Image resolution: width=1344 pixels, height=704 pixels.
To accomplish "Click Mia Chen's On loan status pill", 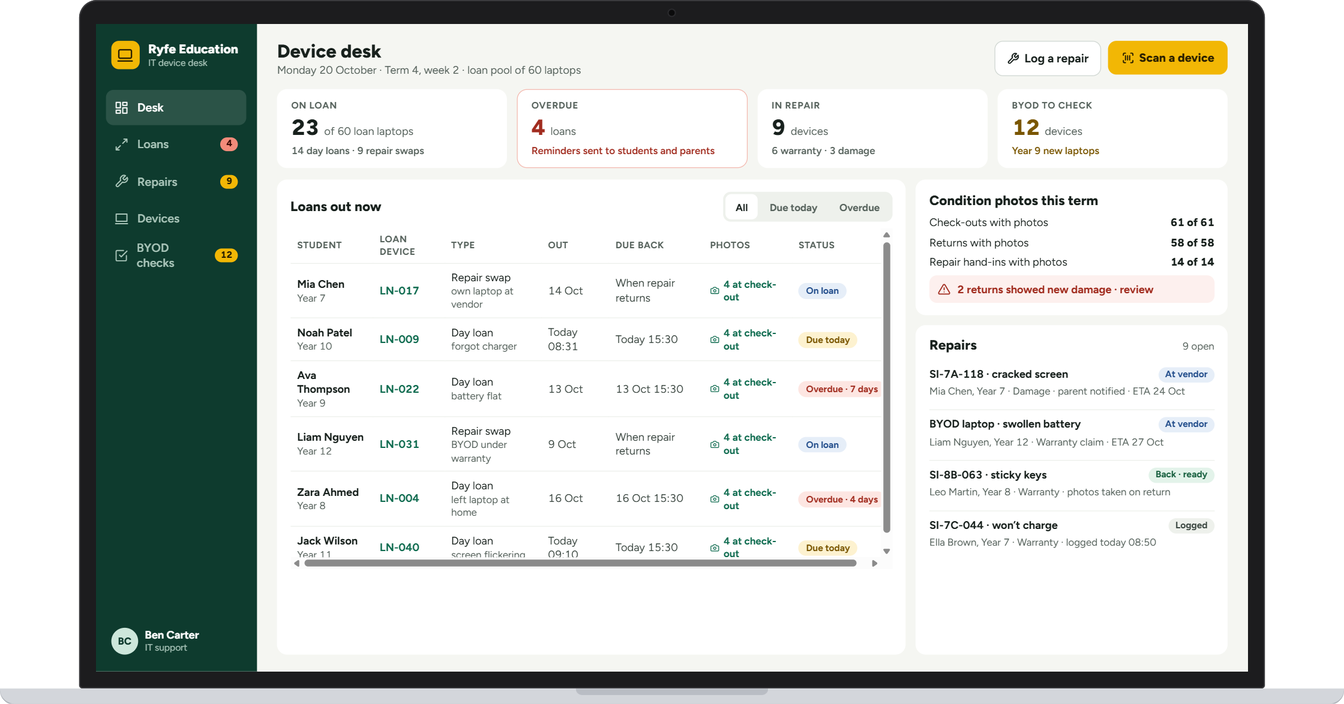I will 822,291.
